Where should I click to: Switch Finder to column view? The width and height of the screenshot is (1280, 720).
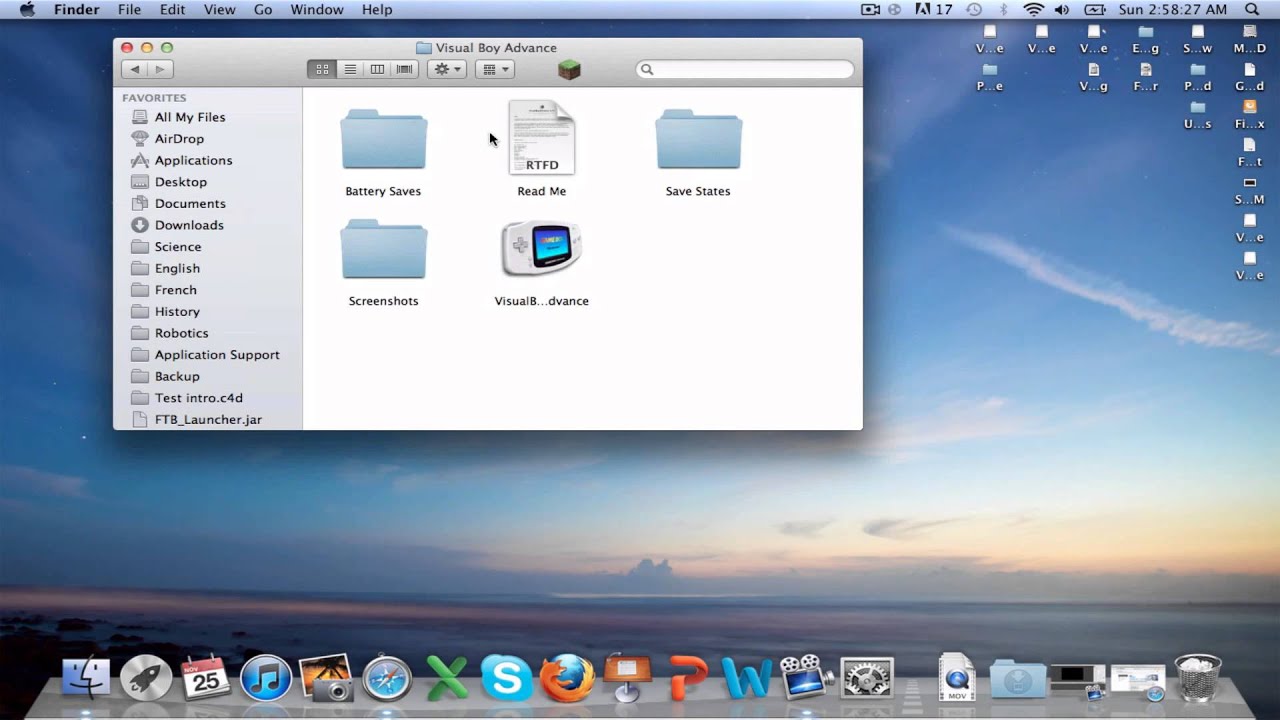tap(377, 69)
